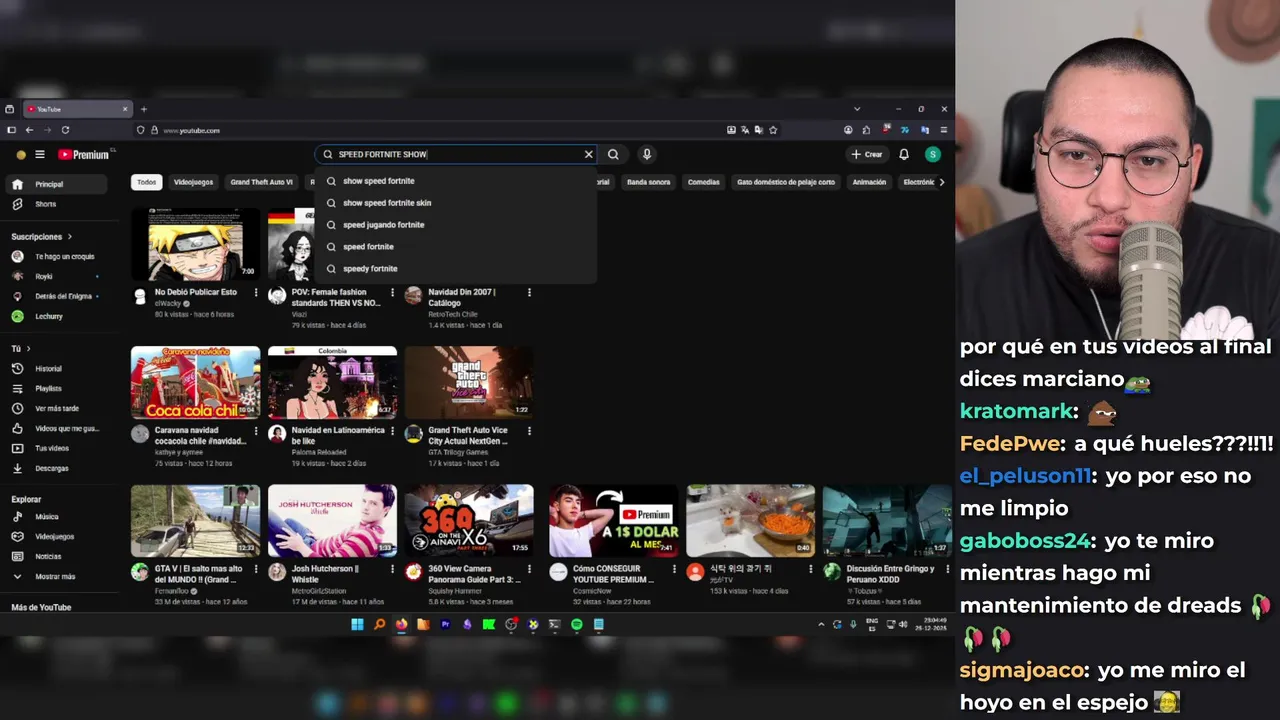The height and width of the screenshot is (720, 1280).
Task: Clear the search box with the X
Action: (x=589, y=154)
